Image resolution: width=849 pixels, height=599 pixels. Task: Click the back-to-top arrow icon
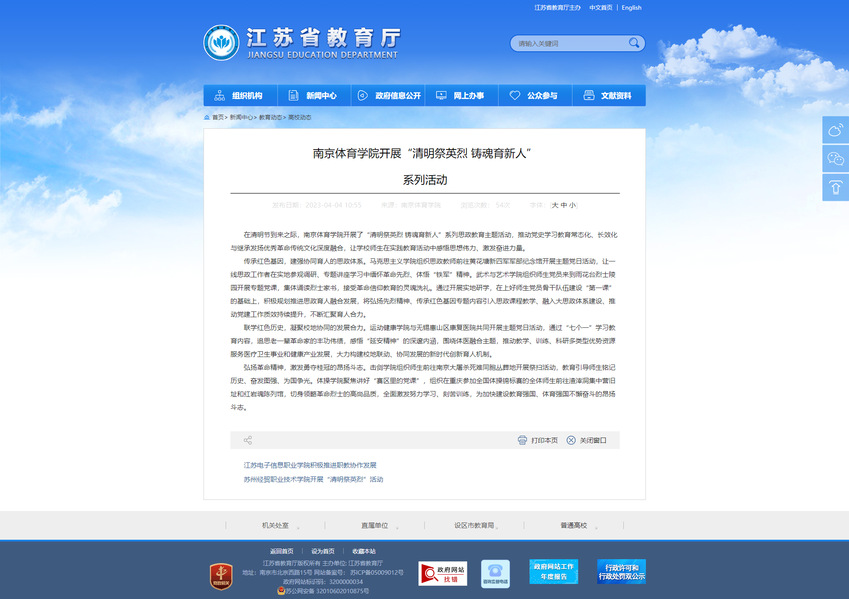click(x=835, y=187)
